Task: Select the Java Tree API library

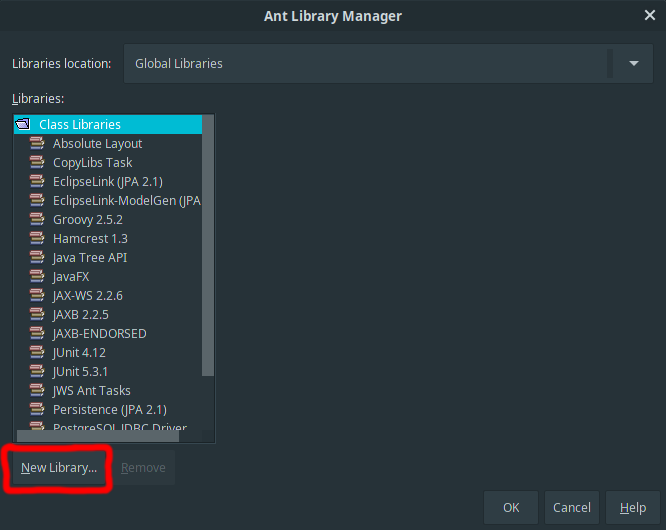Action: coord(90,258)
